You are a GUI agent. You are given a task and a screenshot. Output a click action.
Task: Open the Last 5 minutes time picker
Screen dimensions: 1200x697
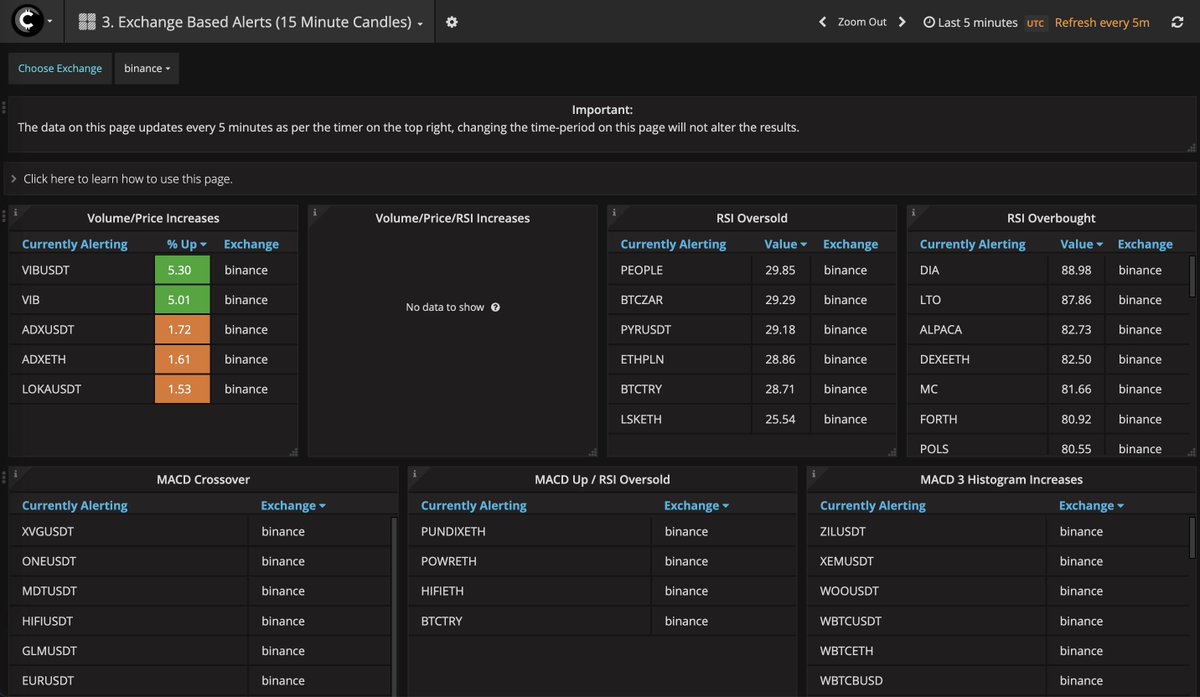(x=970, y=22)
